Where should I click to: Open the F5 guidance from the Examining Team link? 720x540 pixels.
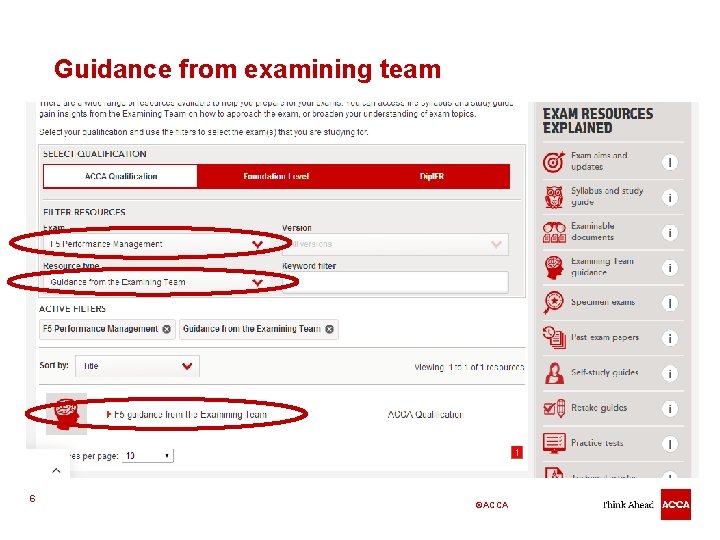click(x=190, y=415)
